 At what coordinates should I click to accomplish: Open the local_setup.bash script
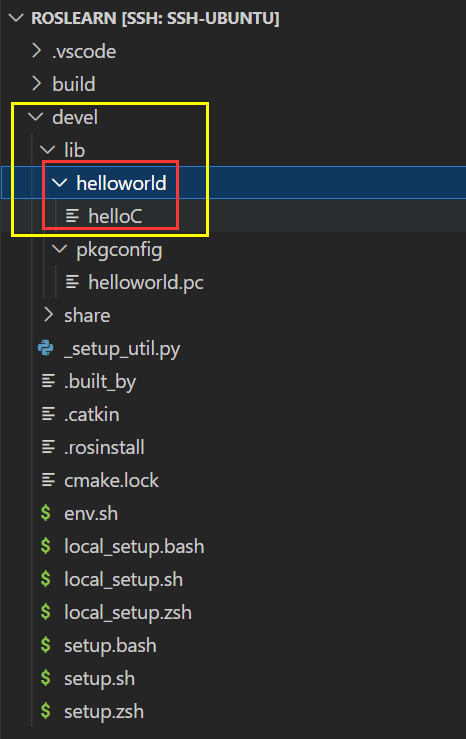pyautogui.click(x=134, y=547)
